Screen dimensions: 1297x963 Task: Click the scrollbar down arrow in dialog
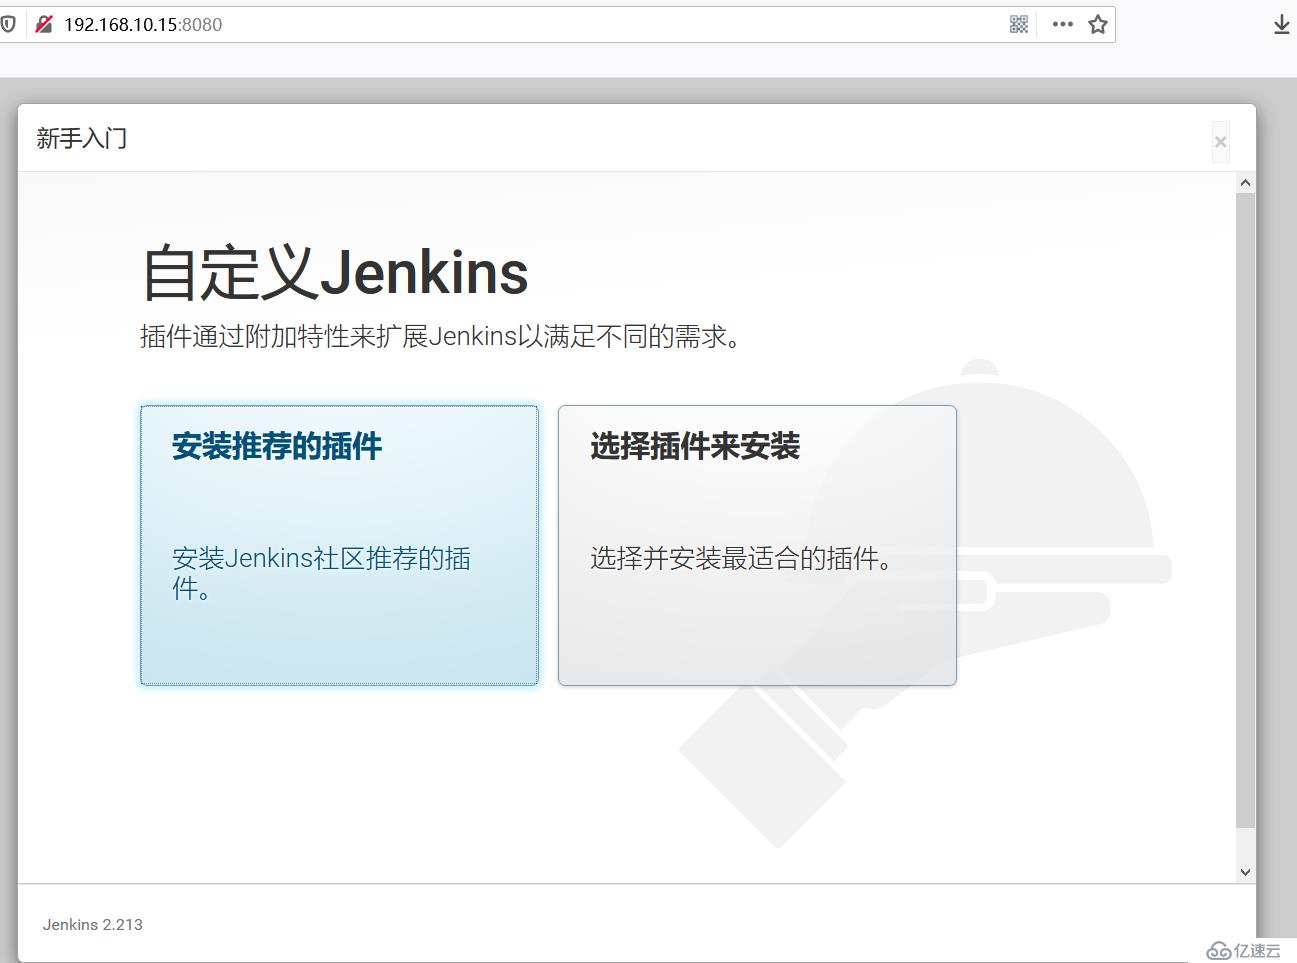(x=1245, y=872)
